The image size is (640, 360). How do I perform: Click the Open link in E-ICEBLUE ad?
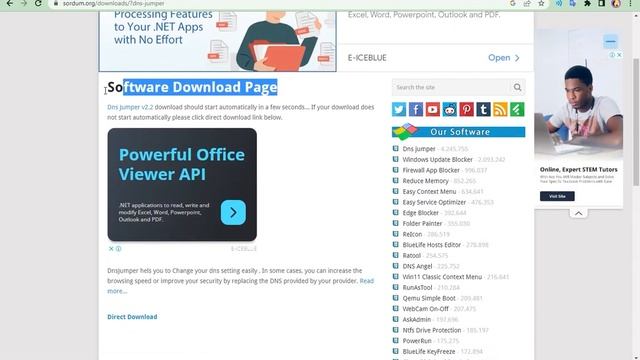pos(504,58)
